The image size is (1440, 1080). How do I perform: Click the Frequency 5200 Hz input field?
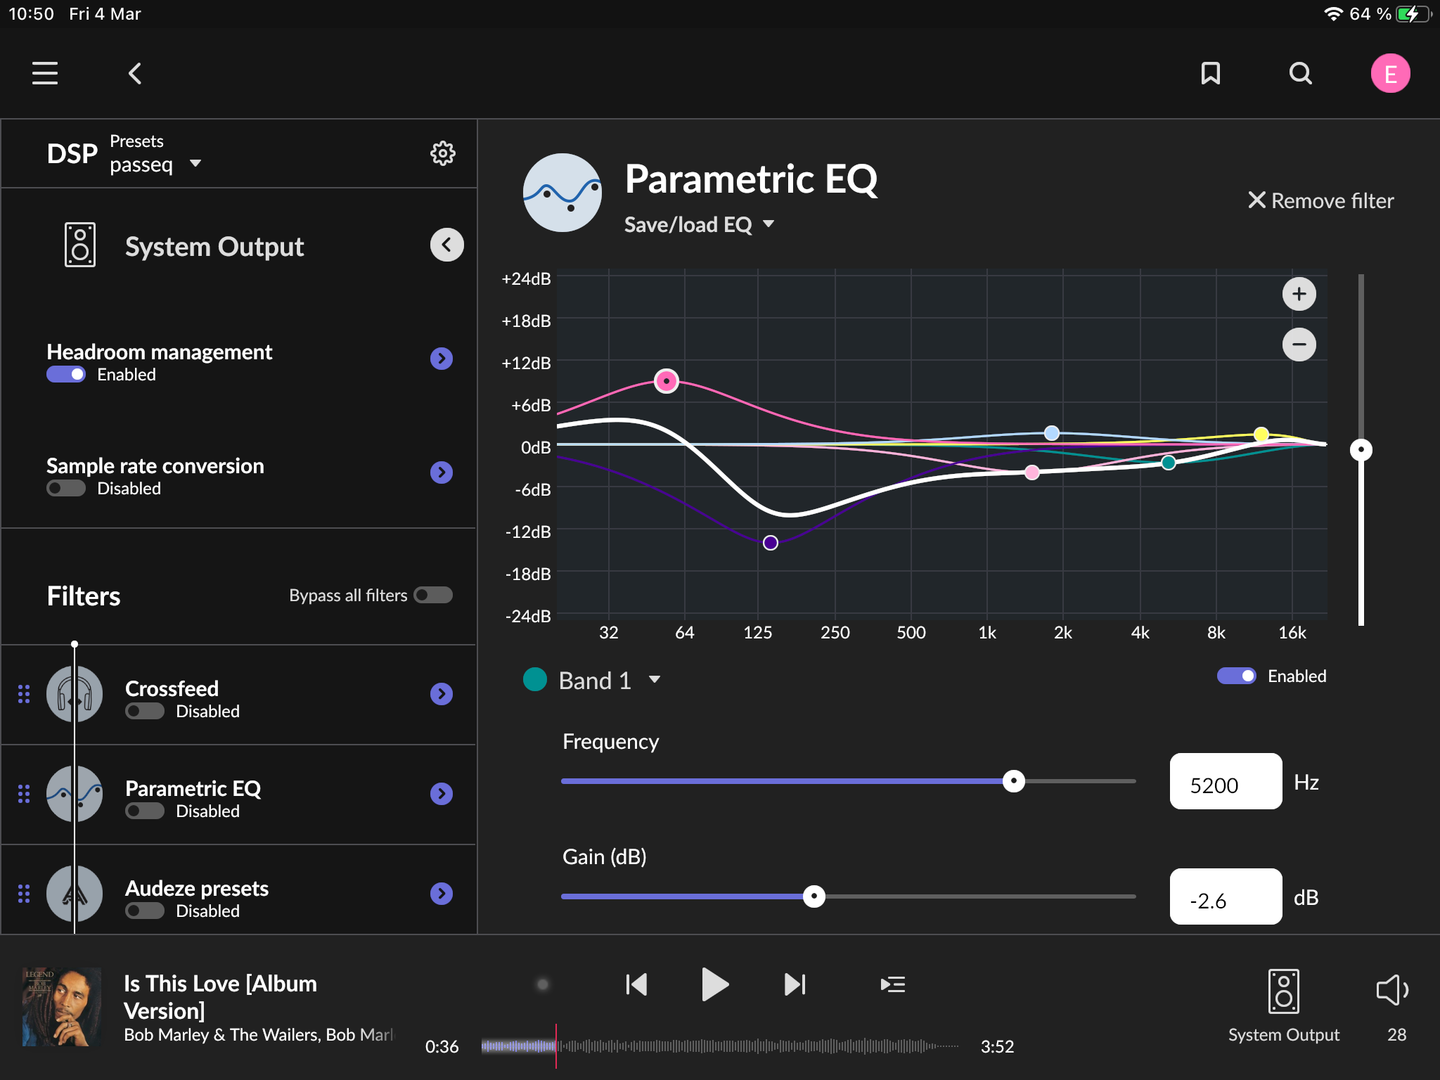coord(1226,781)
